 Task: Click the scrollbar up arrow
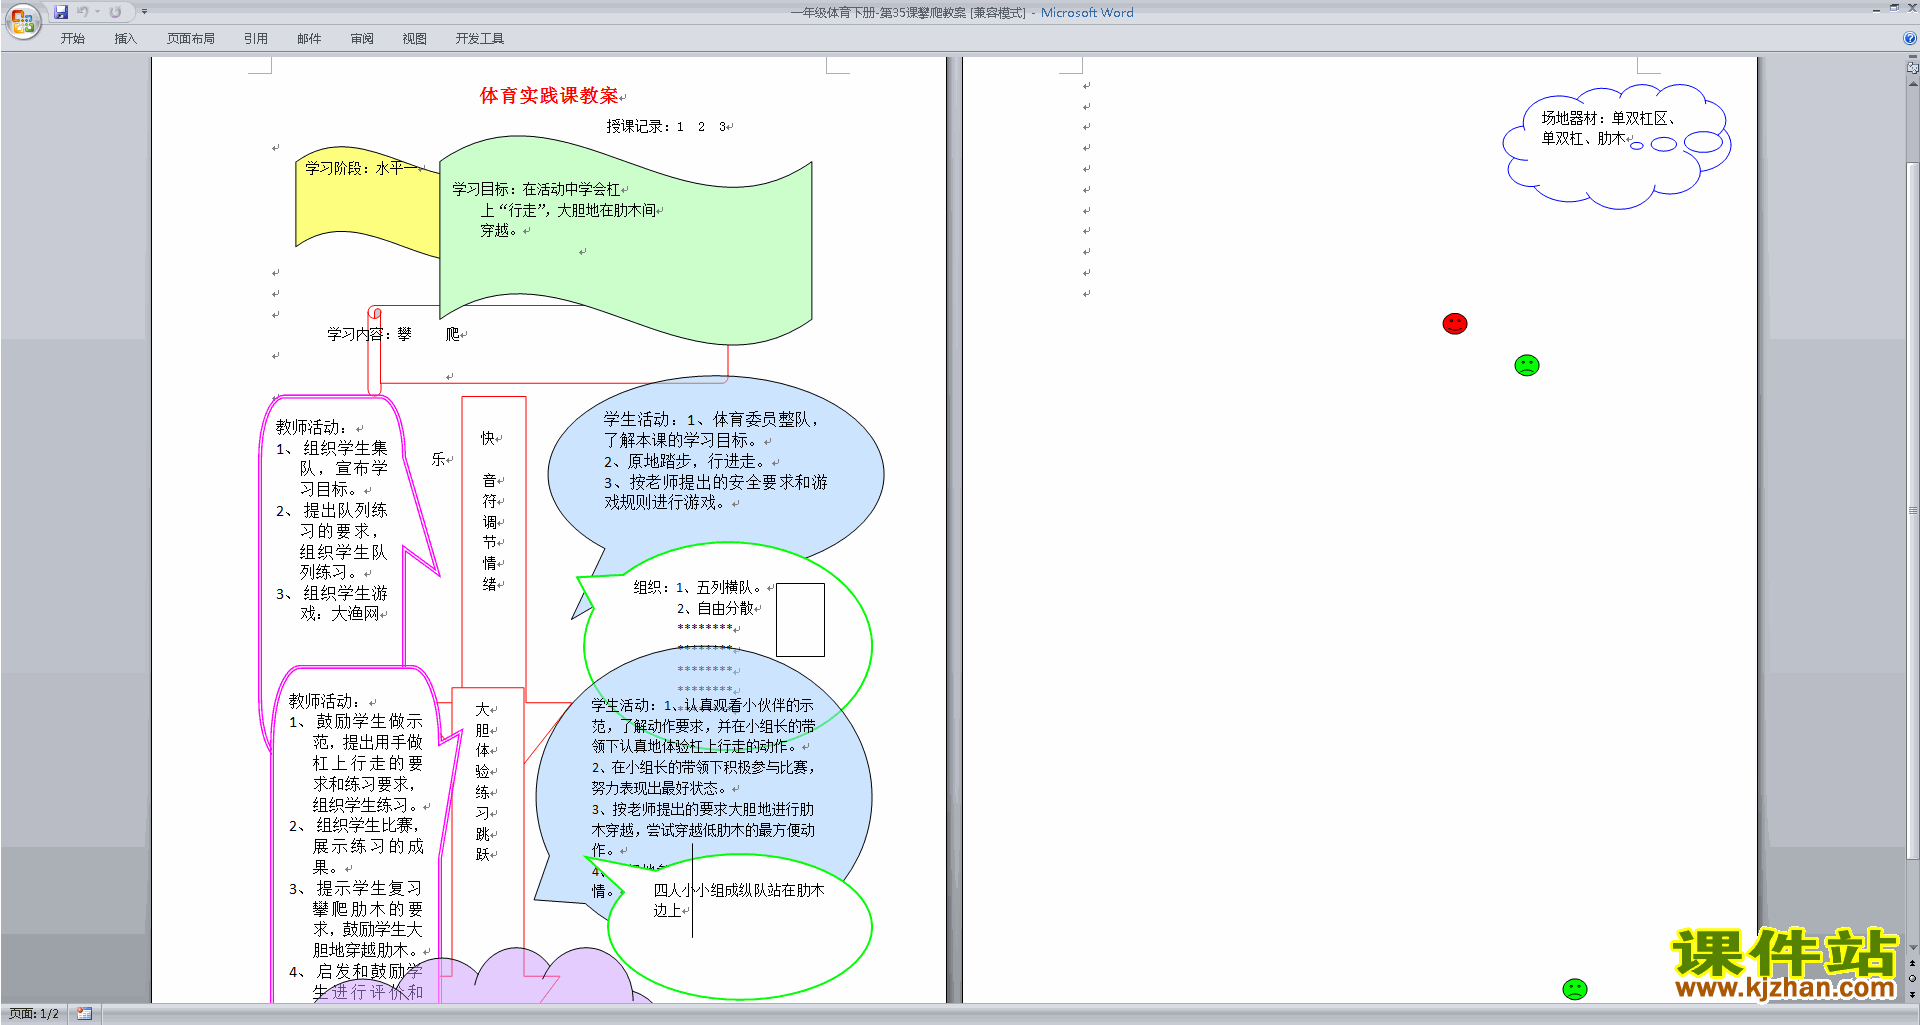(1912, 84)
